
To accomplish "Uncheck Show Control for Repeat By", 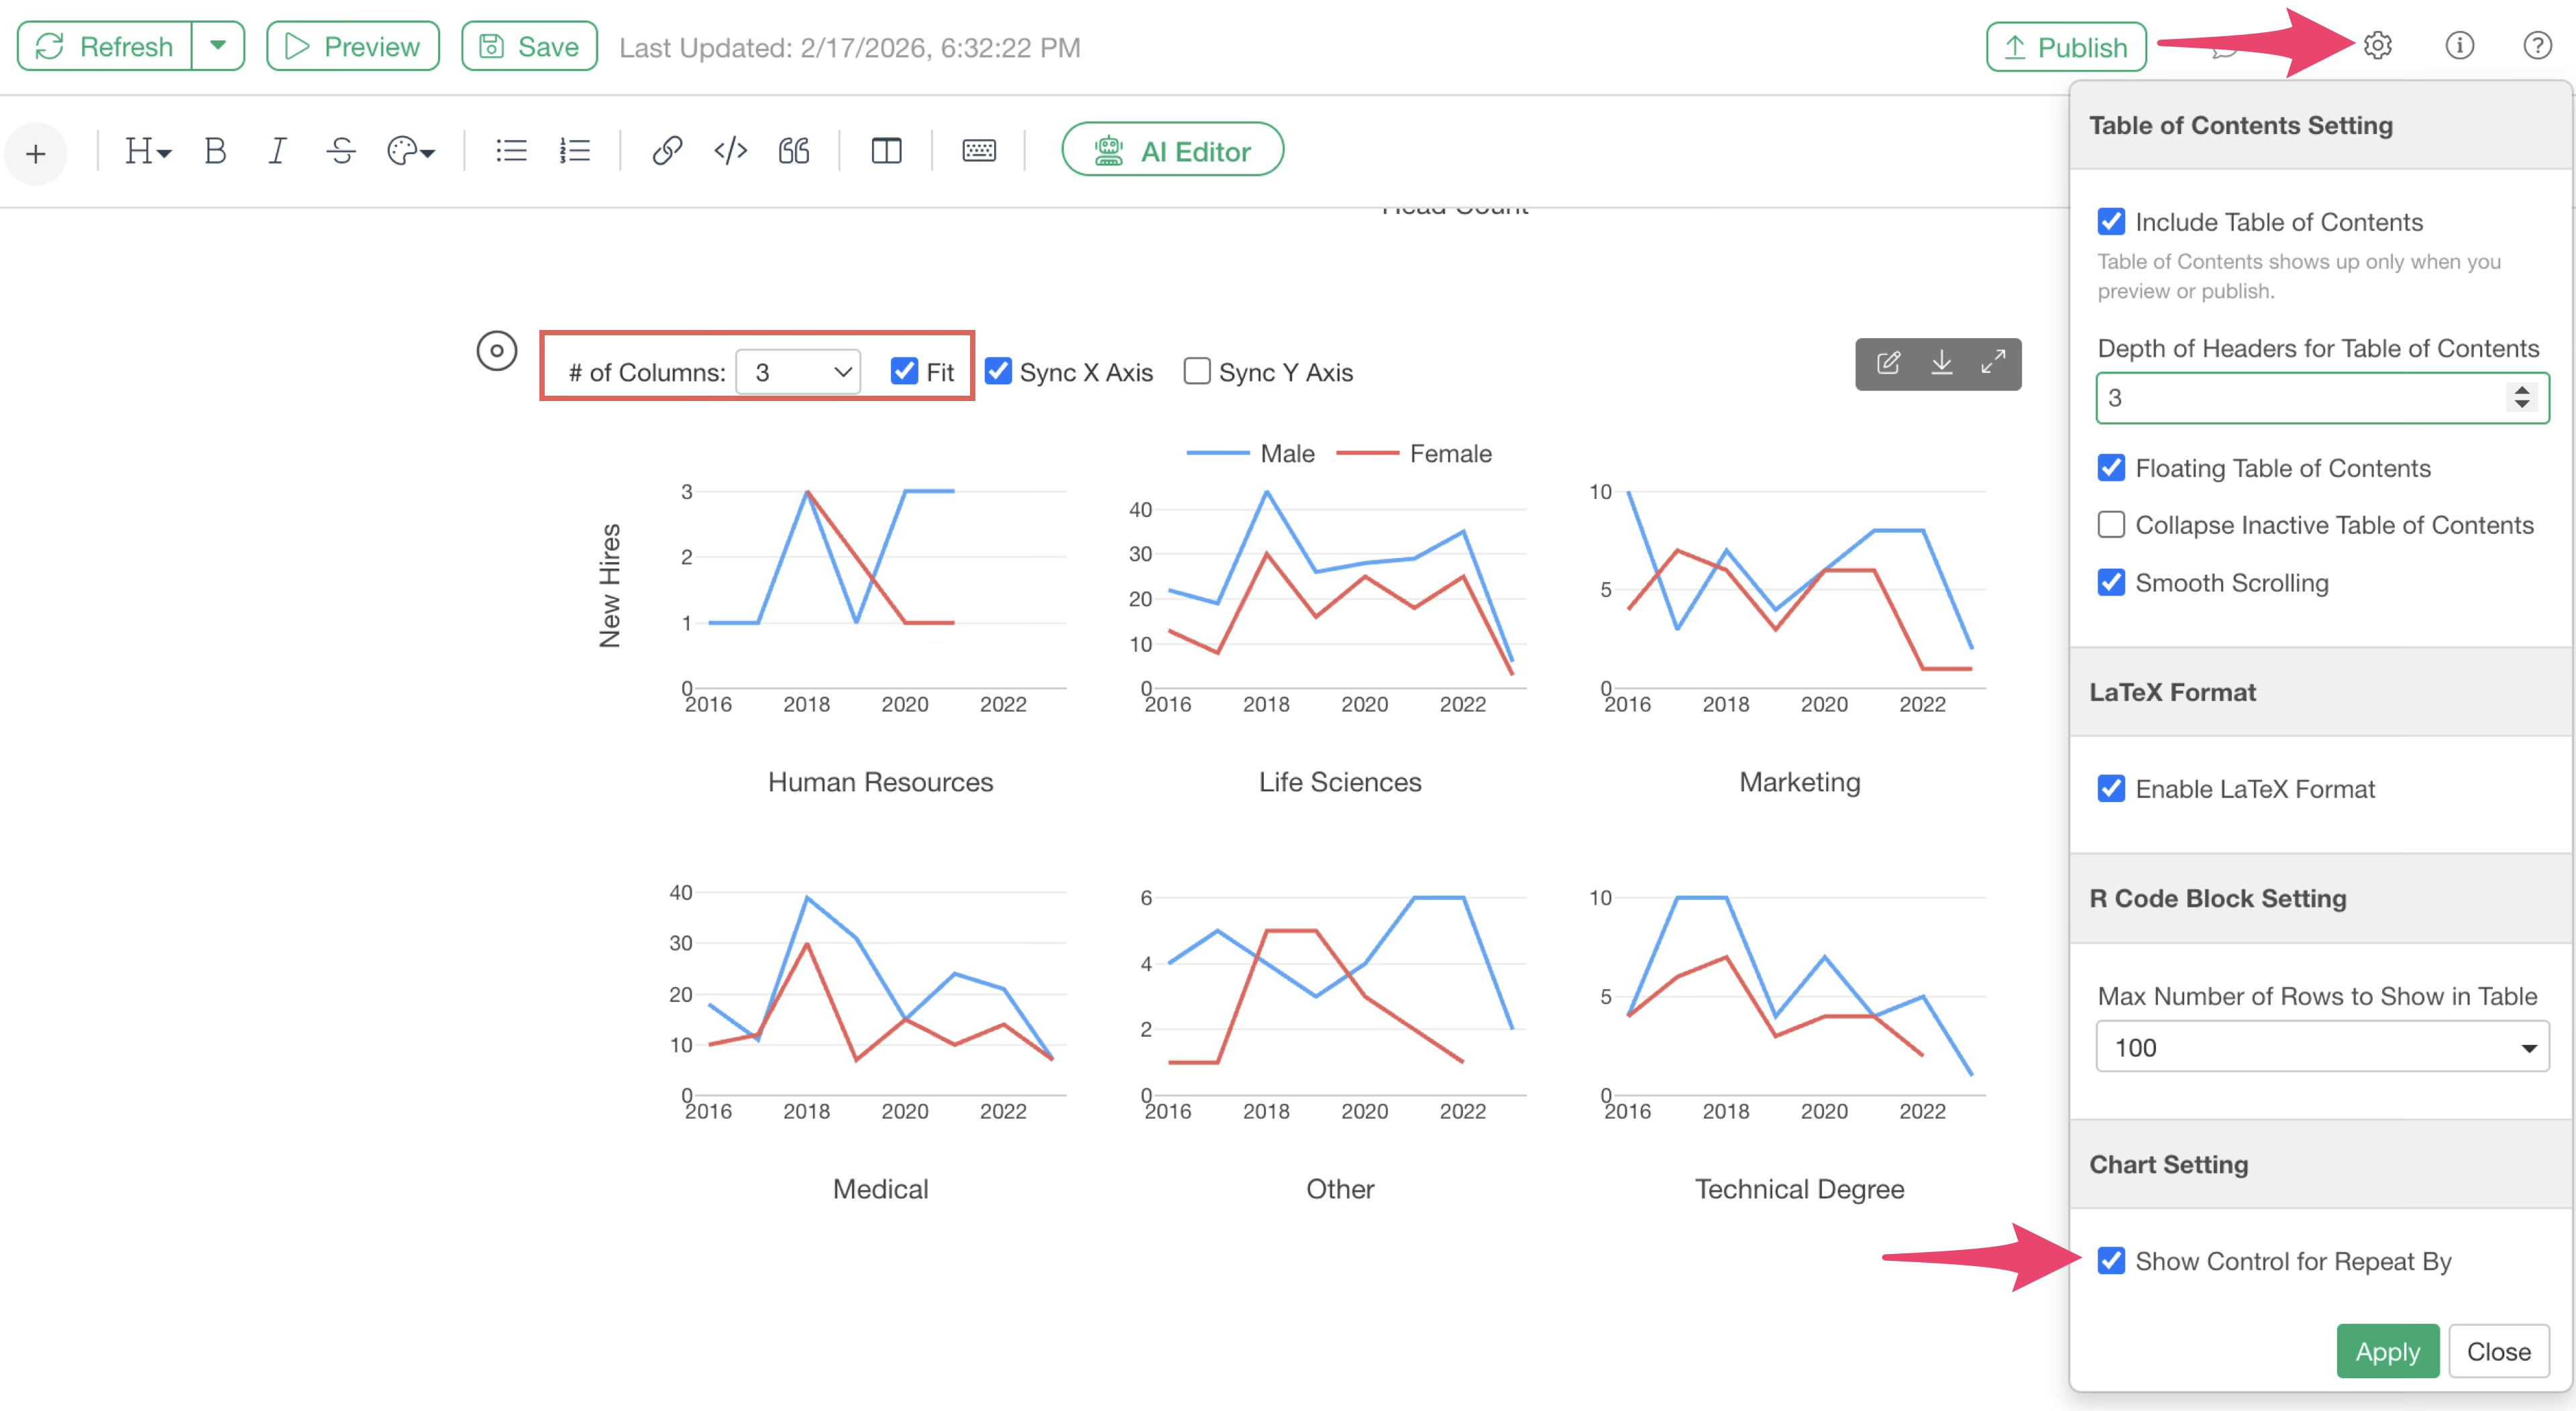I will point(2111,1261).
